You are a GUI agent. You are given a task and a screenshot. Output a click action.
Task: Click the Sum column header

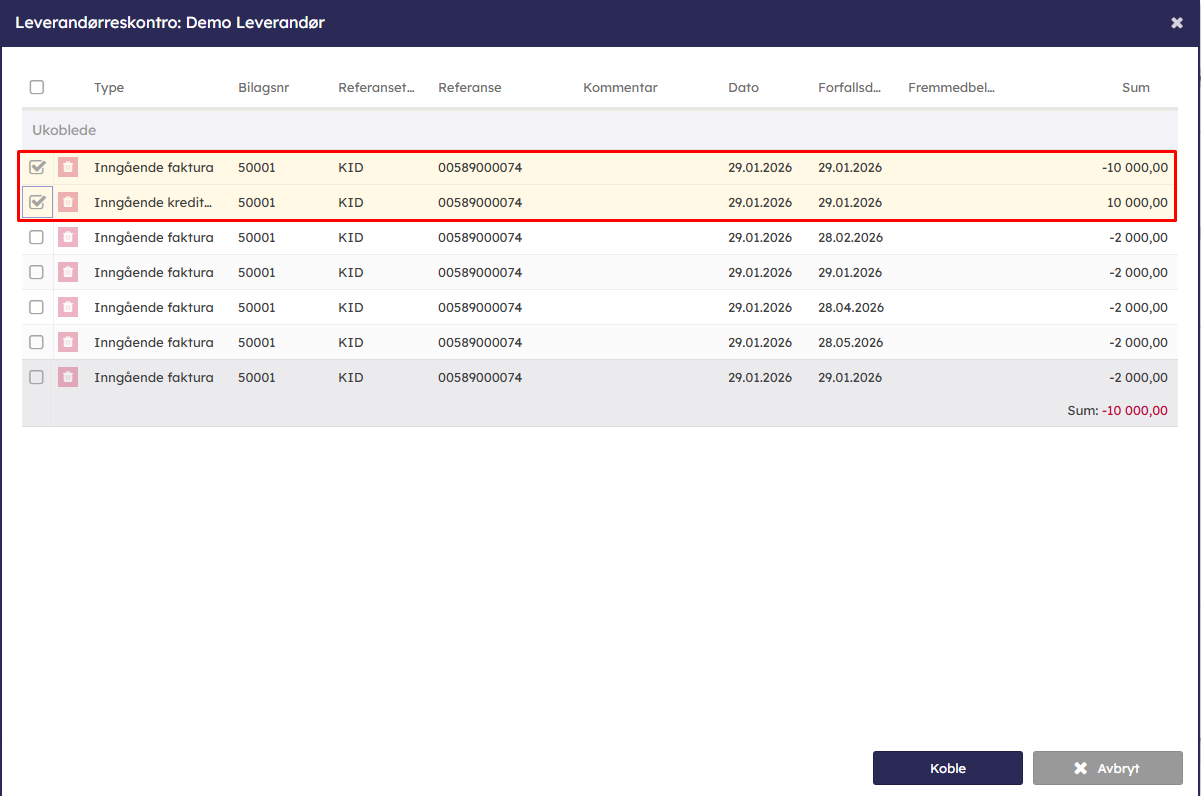tap(1135, 87)
